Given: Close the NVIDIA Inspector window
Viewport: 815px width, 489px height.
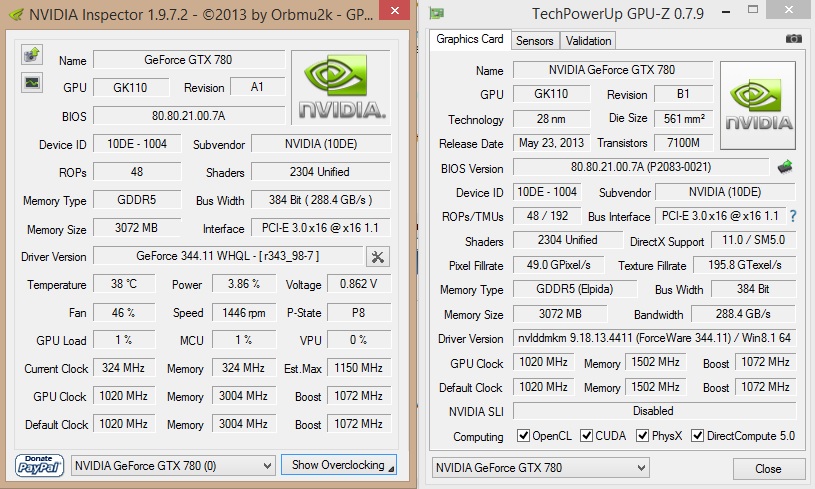Looking at the screenshot, I should (x=395, y=10).
